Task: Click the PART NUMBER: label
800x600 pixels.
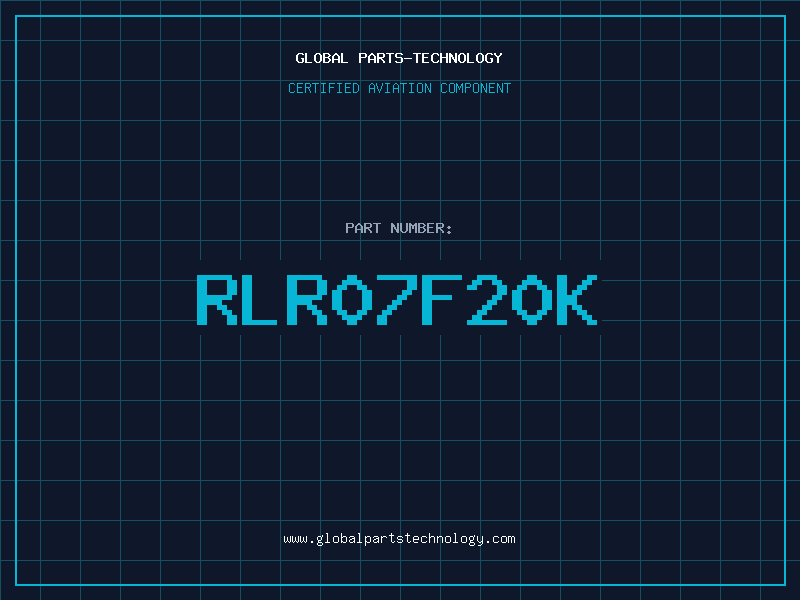Action: pos(398,228)
